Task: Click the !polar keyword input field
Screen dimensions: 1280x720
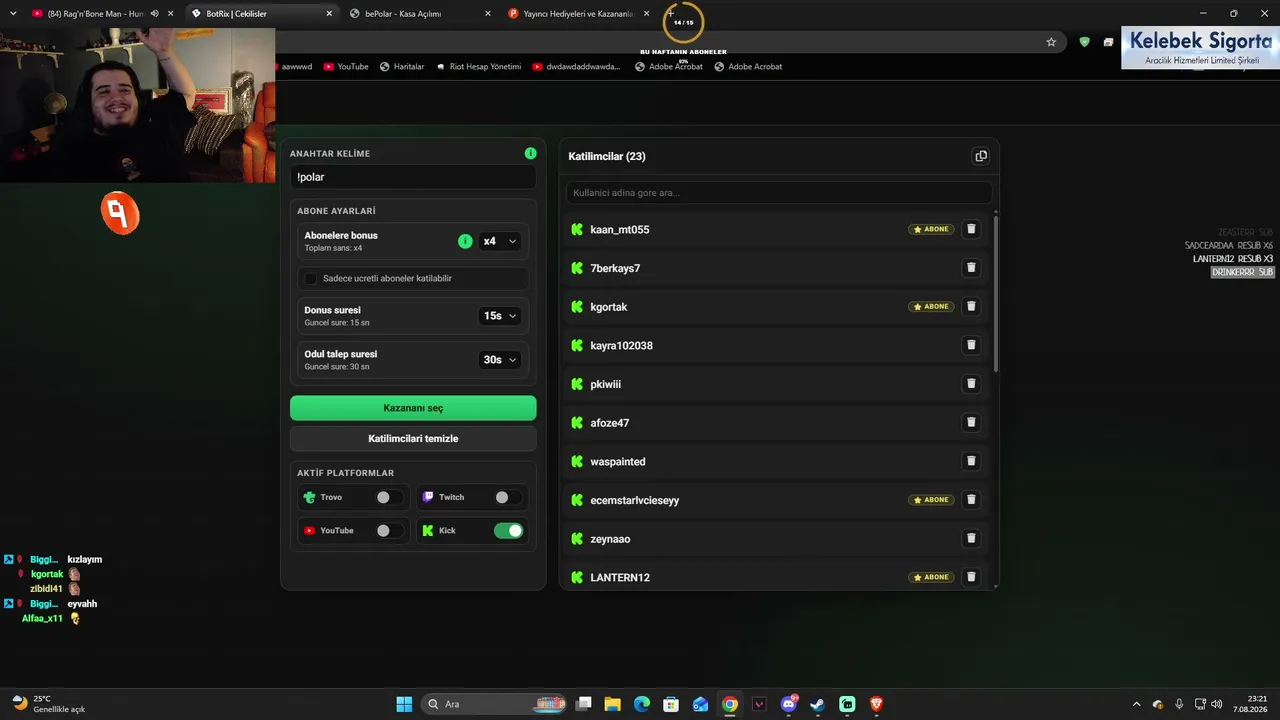Action: [413, 177]
